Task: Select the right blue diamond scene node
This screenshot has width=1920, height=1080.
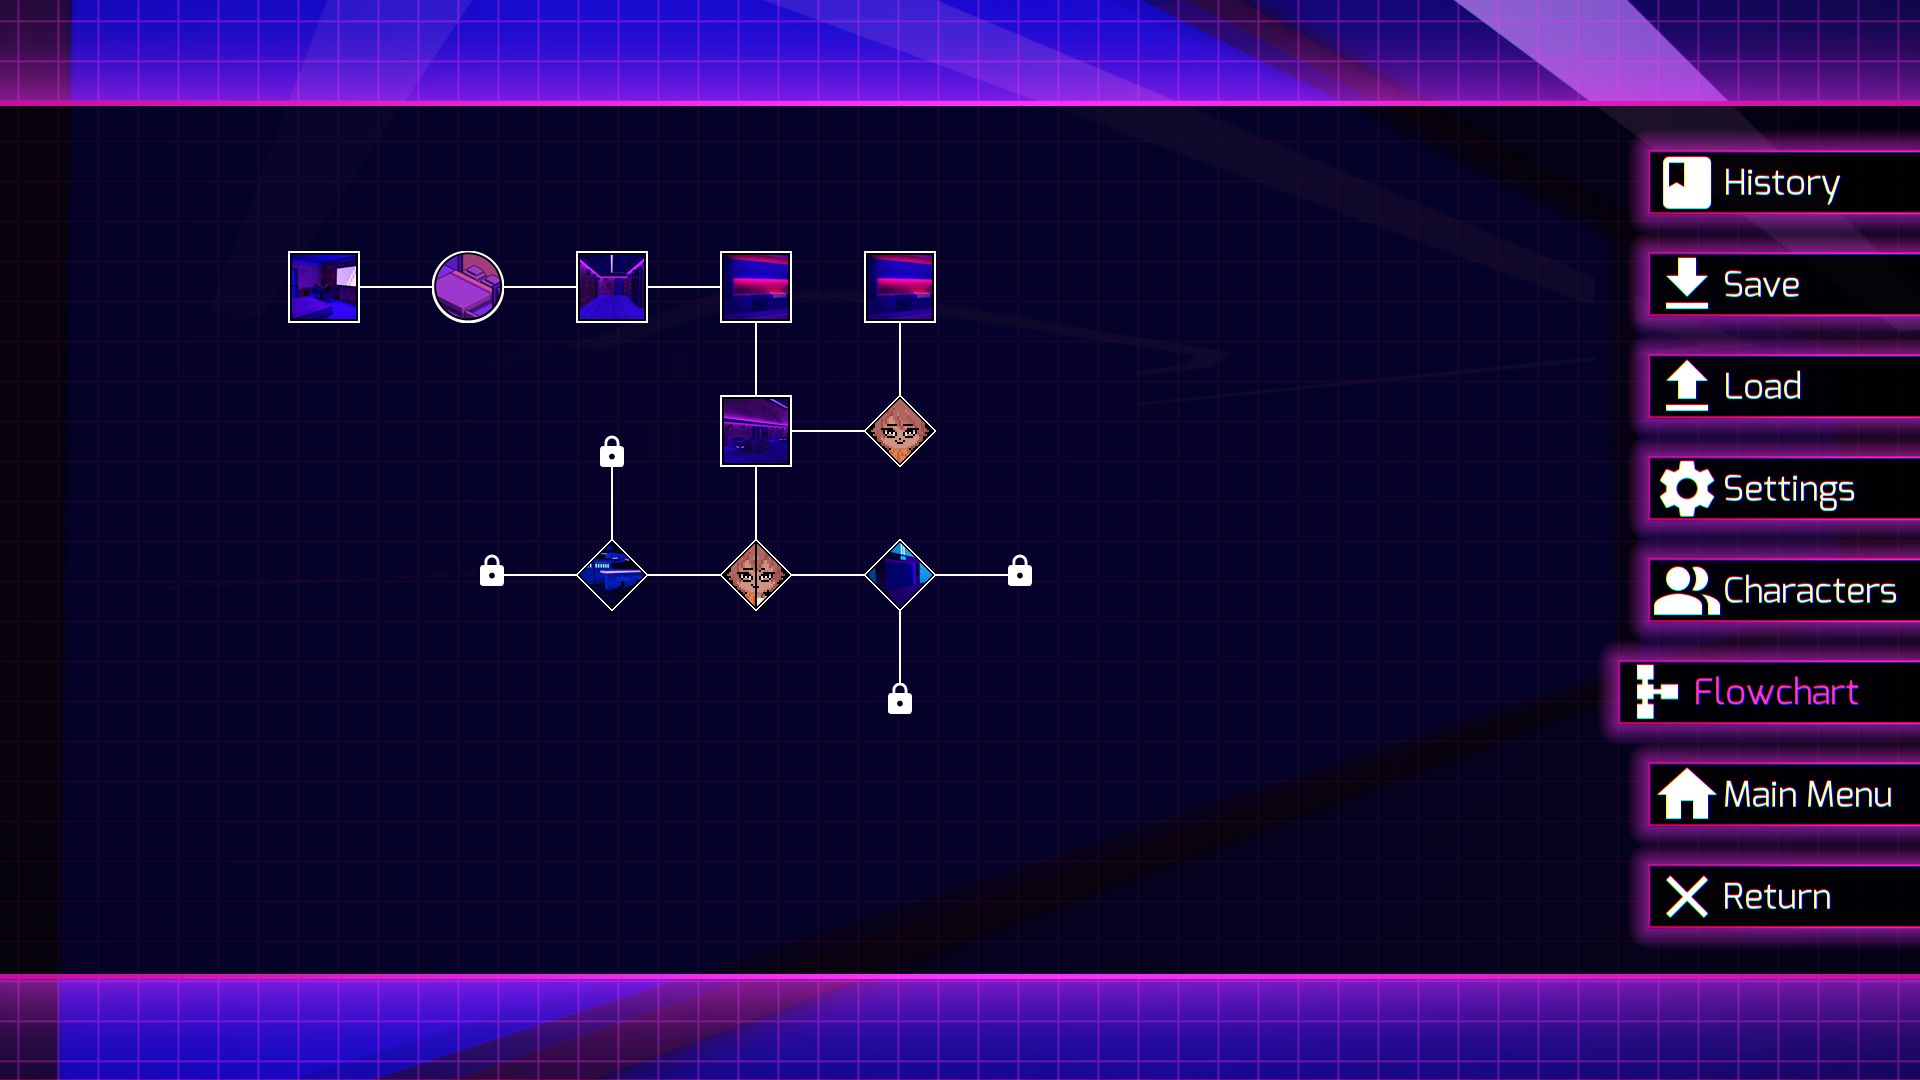Action: coord(900,575)
